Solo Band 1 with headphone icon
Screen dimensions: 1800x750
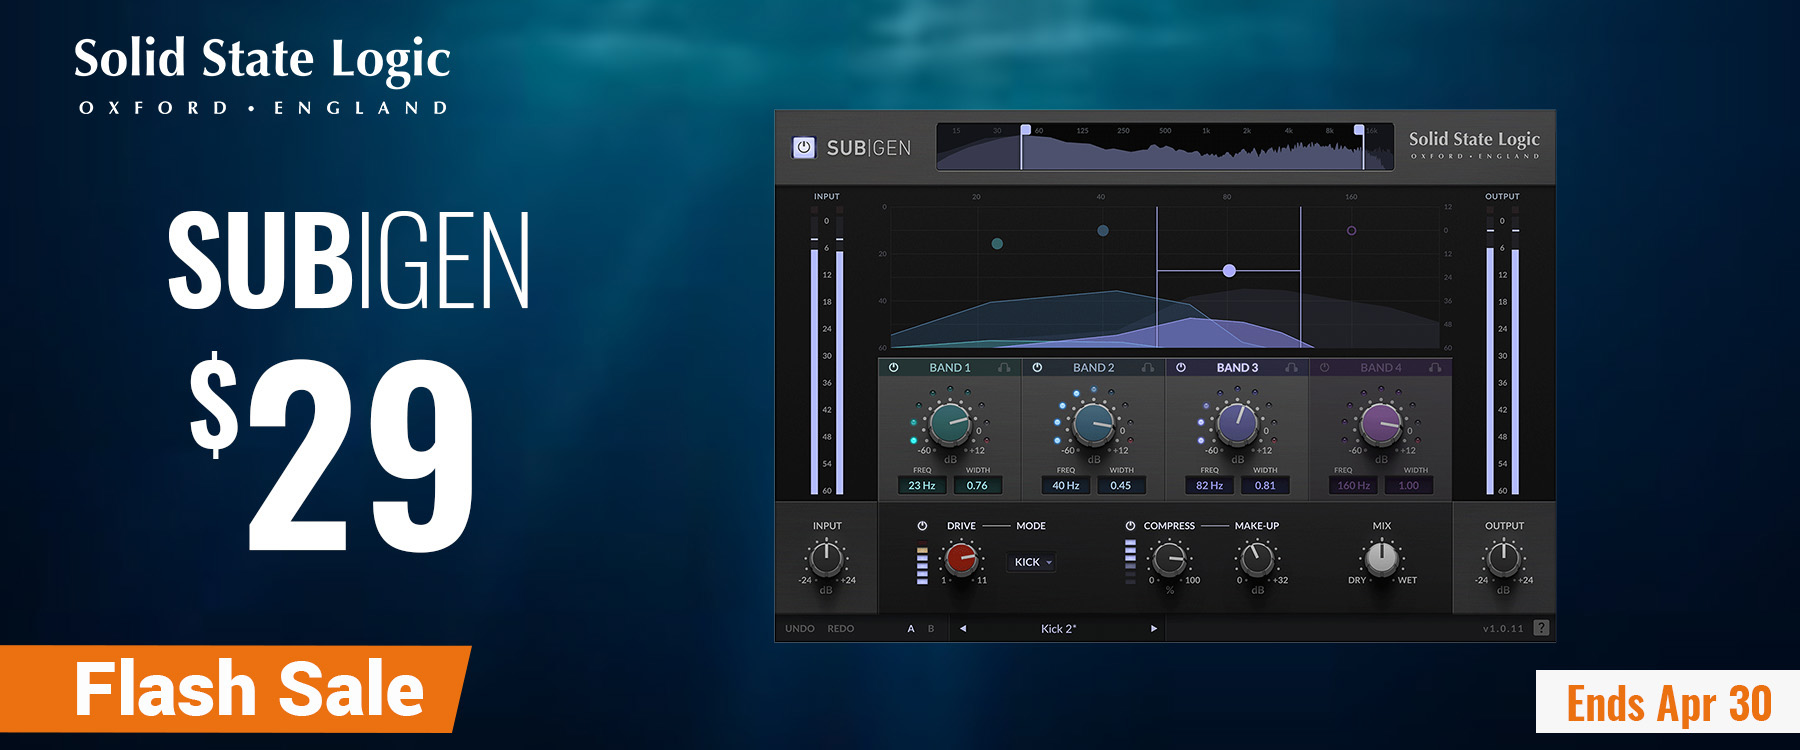pos(1004,368)
